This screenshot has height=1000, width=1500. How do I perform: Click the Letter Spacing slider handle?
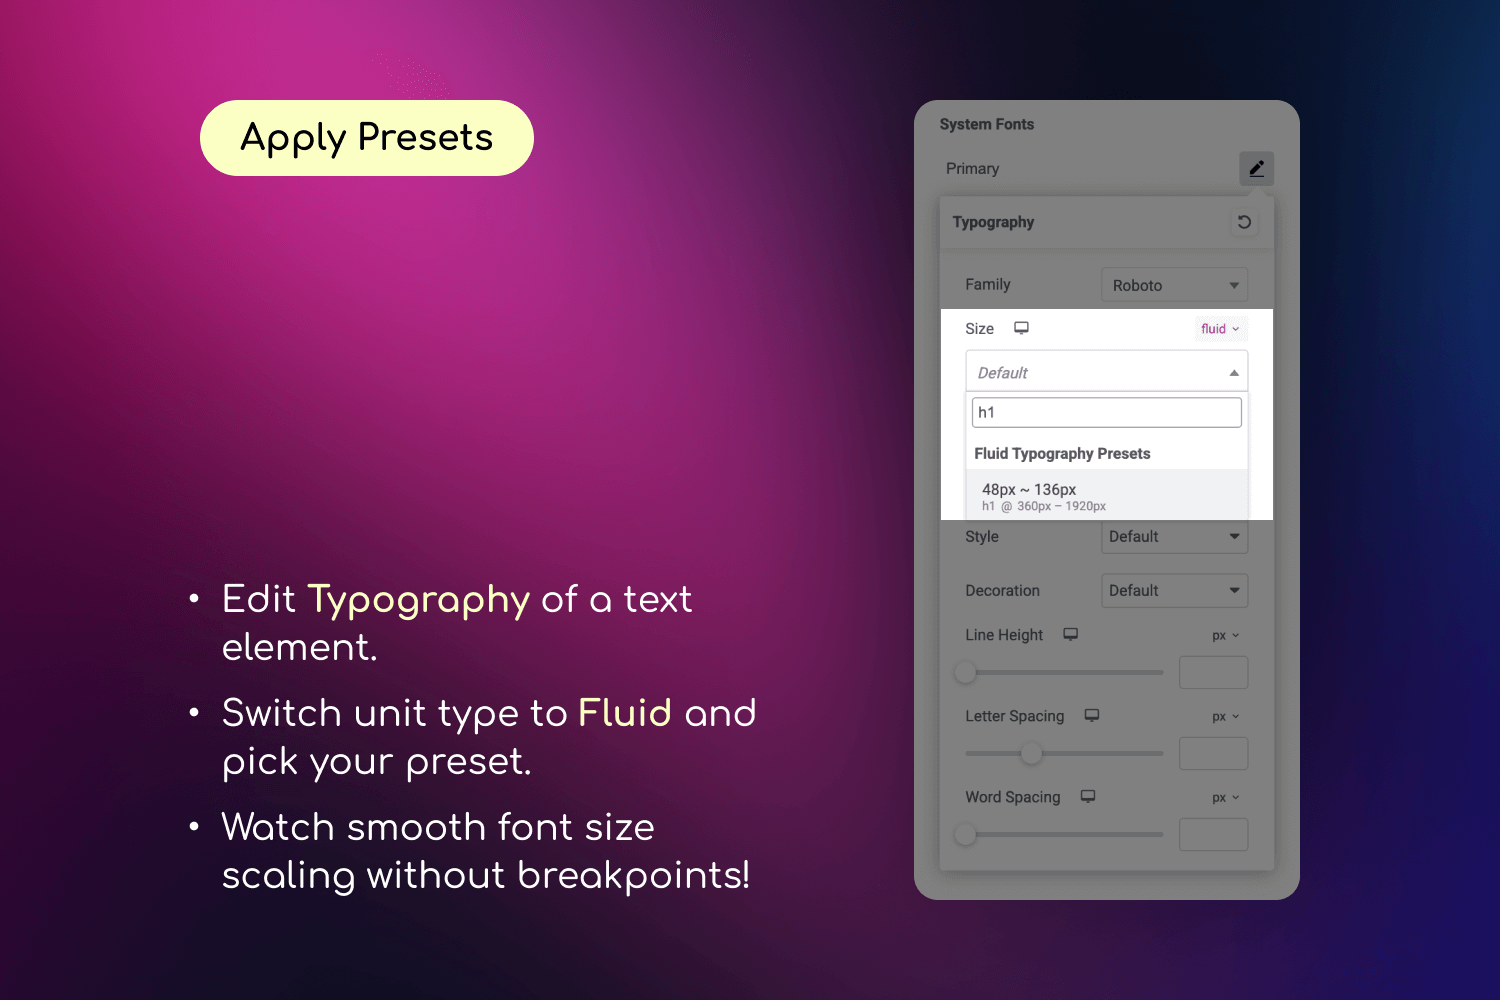[x=1032, y=753]
